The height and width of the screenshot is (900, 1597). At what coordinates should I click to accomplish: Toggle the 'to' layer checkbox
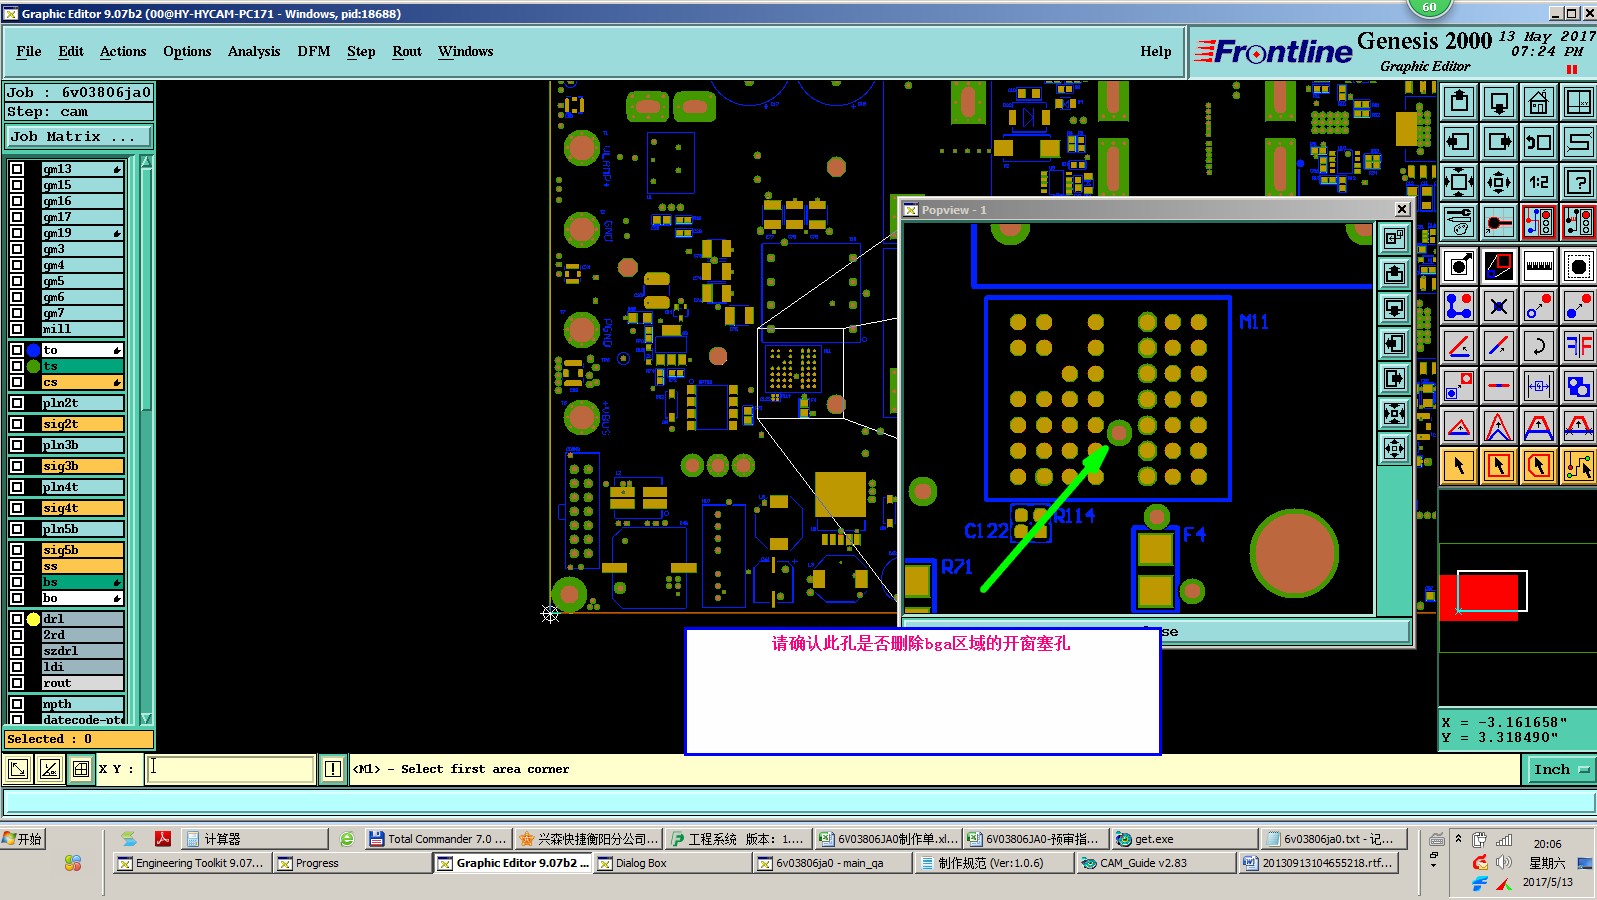click(x=17, y=350)
